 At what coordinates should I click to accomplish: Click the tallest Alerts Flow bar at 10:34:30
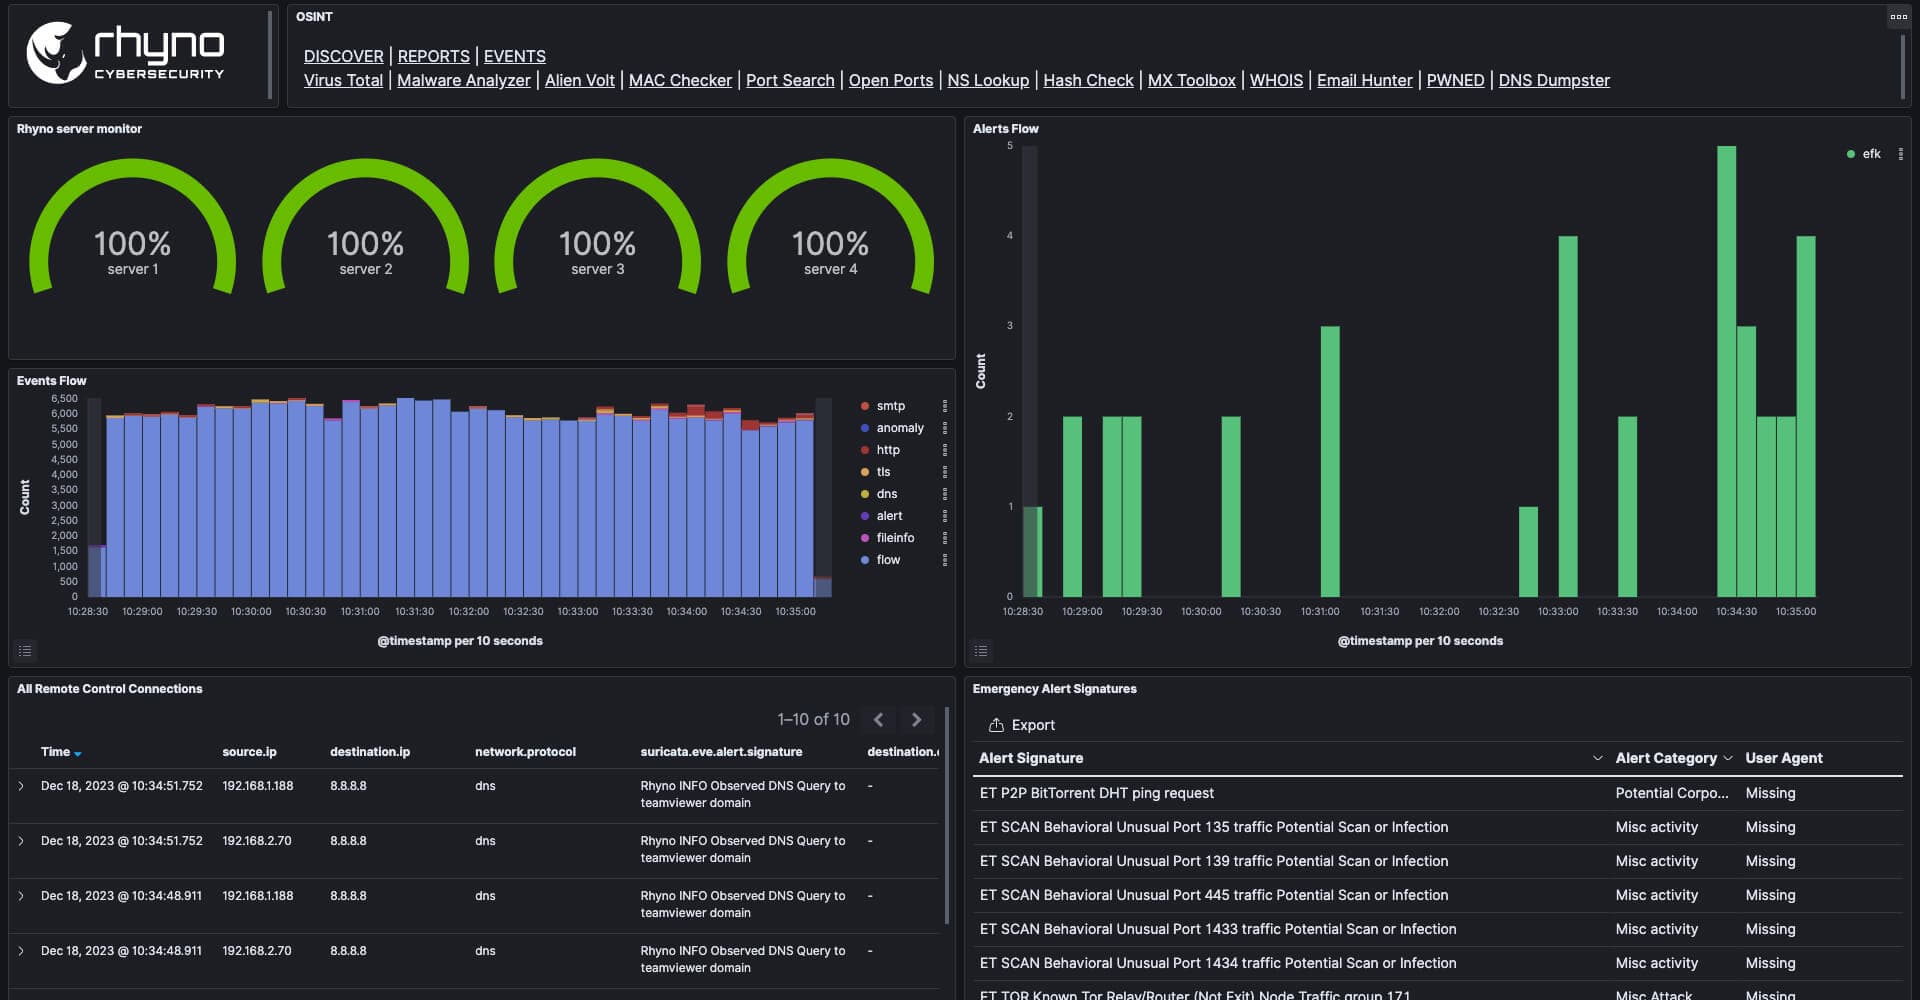click(1726, 370)
